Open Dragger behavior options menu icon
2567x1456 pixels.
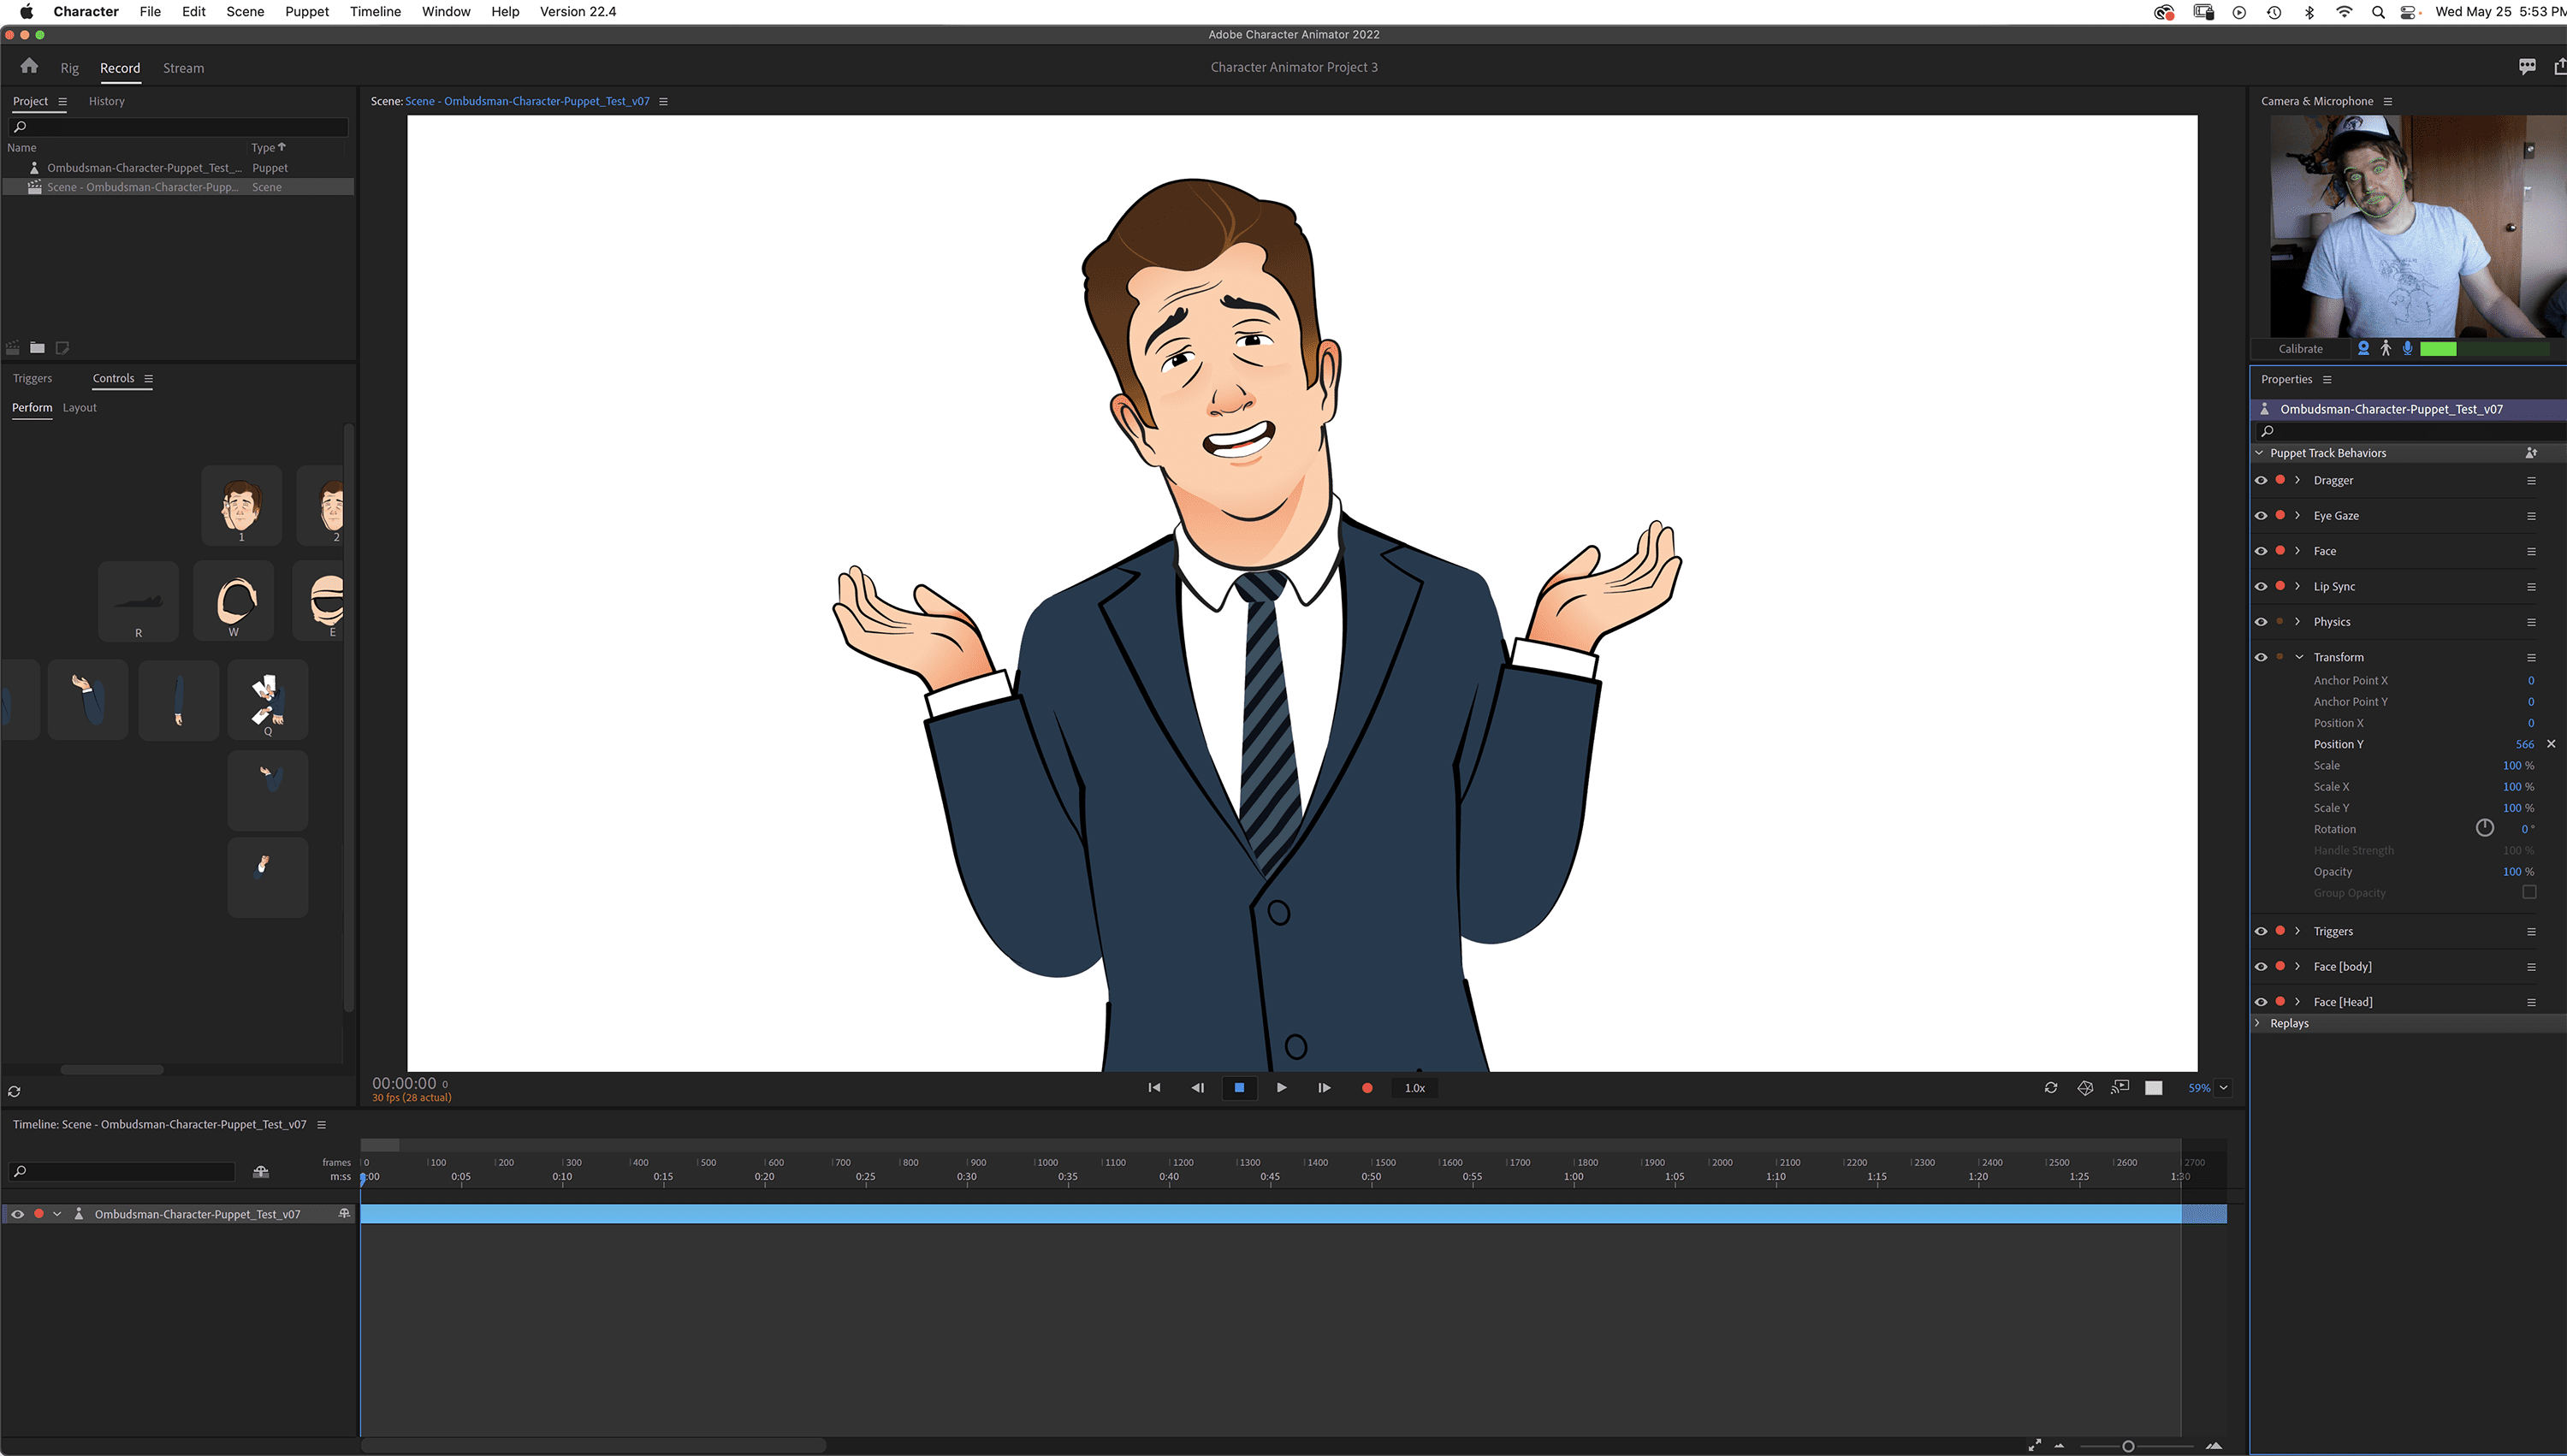2531,481
